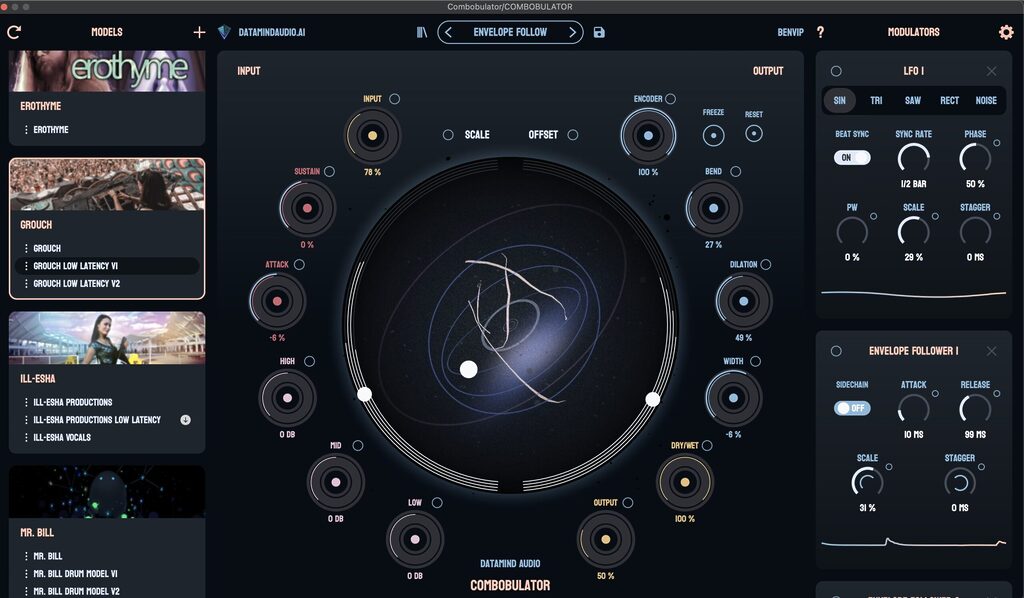Image resolution: width=1024 pixels, height=598 pixels.
Task: Click drag handle for Ill-Esha Vocals
Action: point(26,437)
